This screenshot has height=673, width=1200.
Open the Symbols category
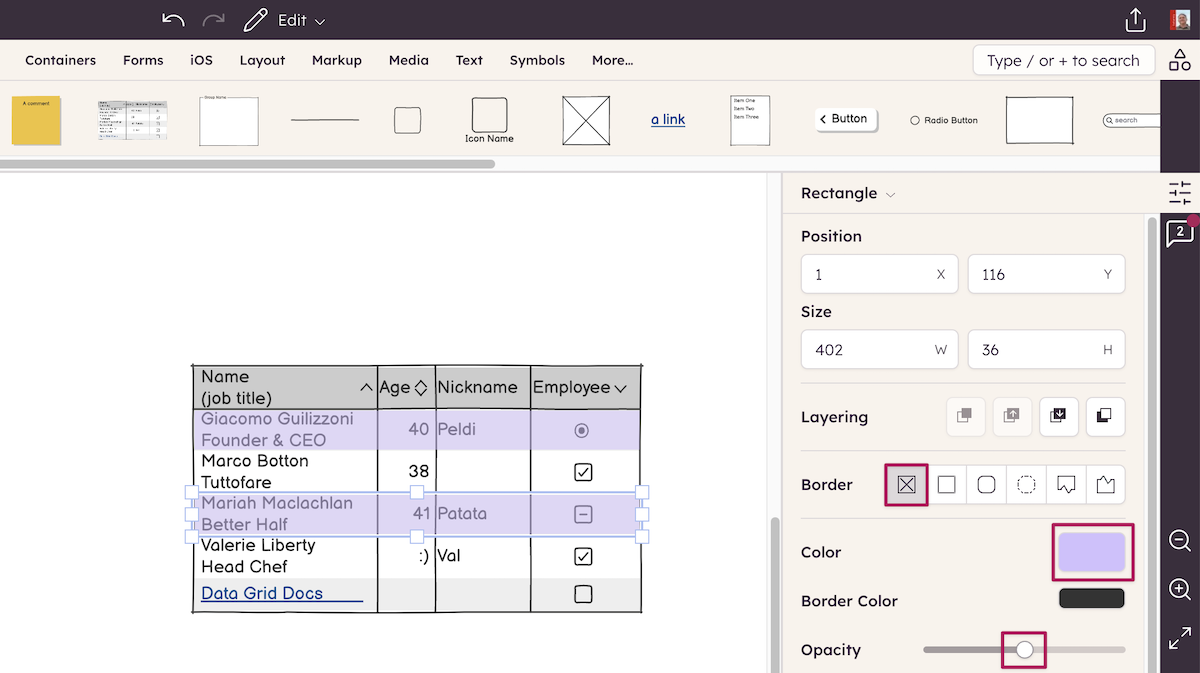(x=537, y=60)
